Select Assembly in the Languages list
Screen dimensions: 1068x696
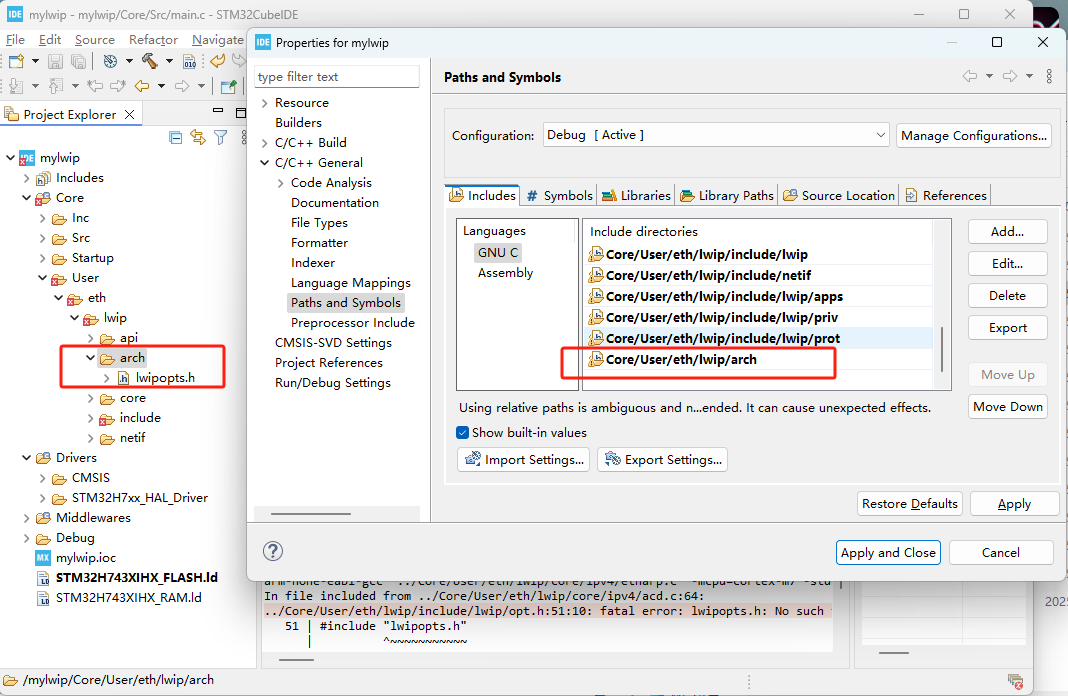click(505, 273)
